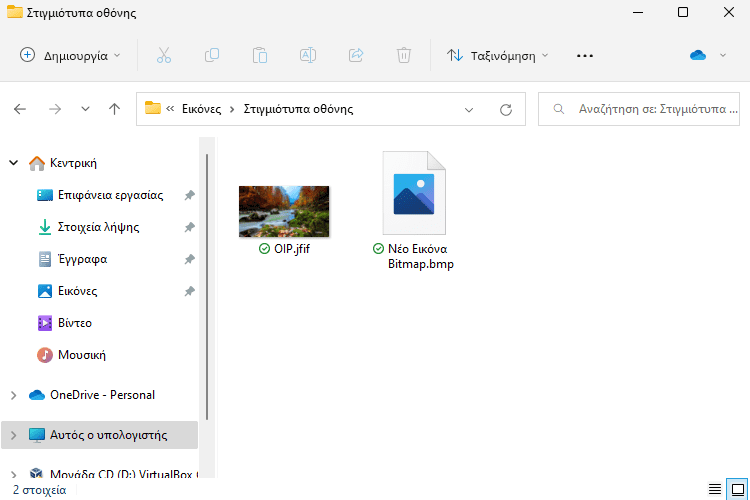Close the File Explorer window

tap(728, 12)
